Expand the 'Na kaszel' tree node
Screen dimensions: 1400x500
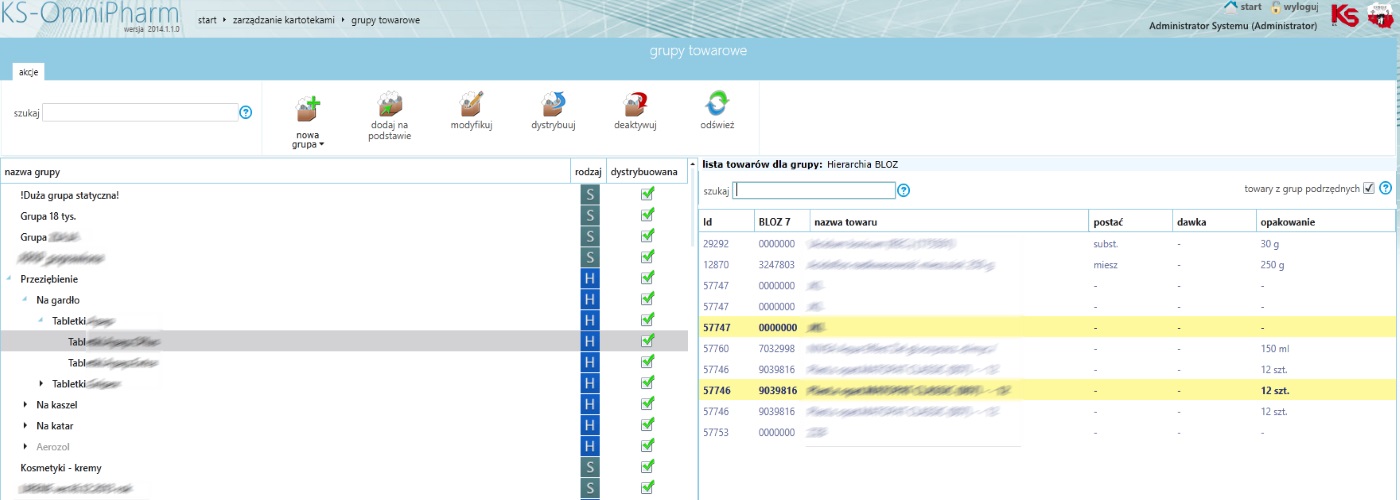pyautogui.click(x=25, y=405)
